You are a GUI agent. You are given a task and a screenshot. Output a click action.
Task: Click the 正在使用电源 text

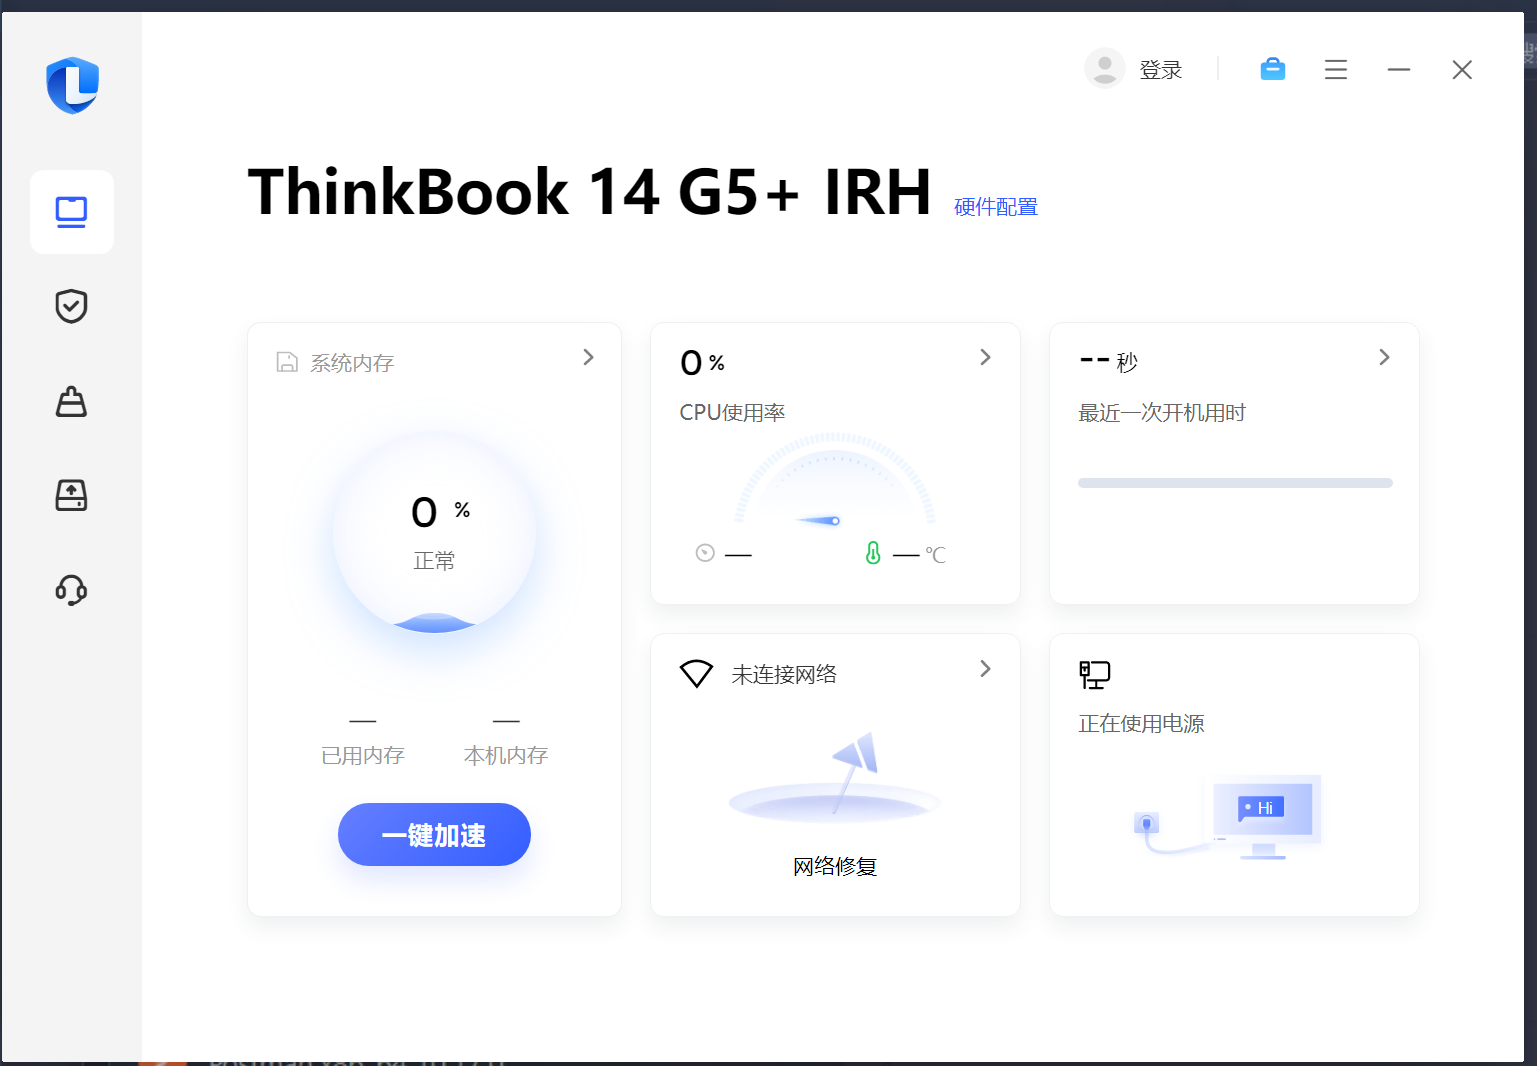[x=1141, y=724]
